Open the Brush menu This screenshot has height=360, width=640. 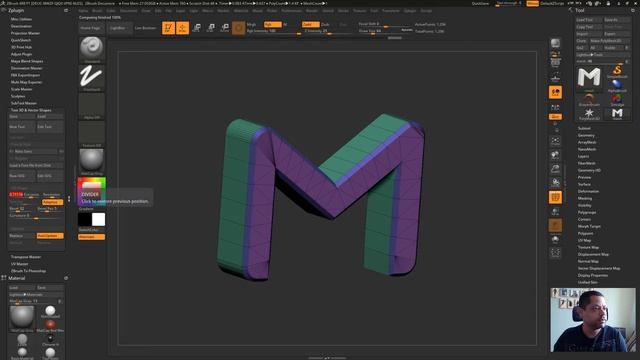click(x=97, y=11)
